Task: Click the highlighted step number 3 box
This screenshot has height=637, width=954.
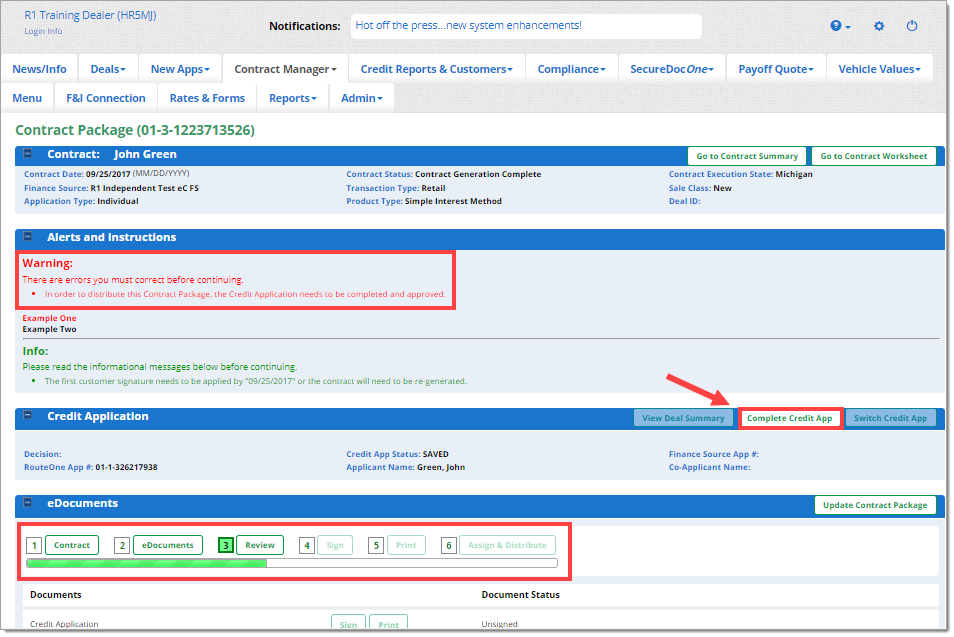Action: 226,545
